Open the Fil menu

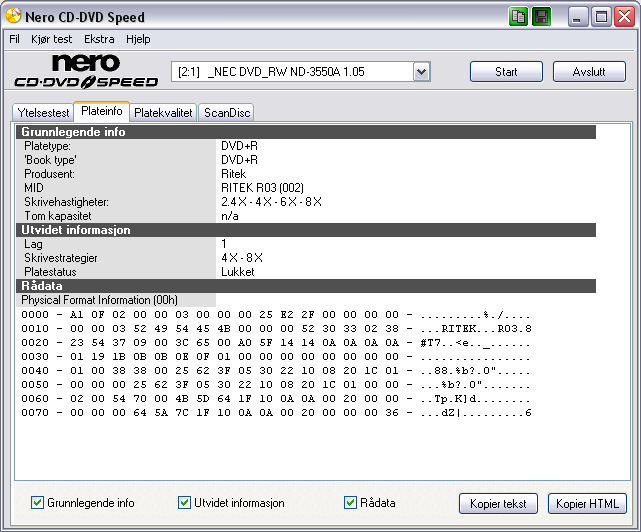(x=15, y=39)
